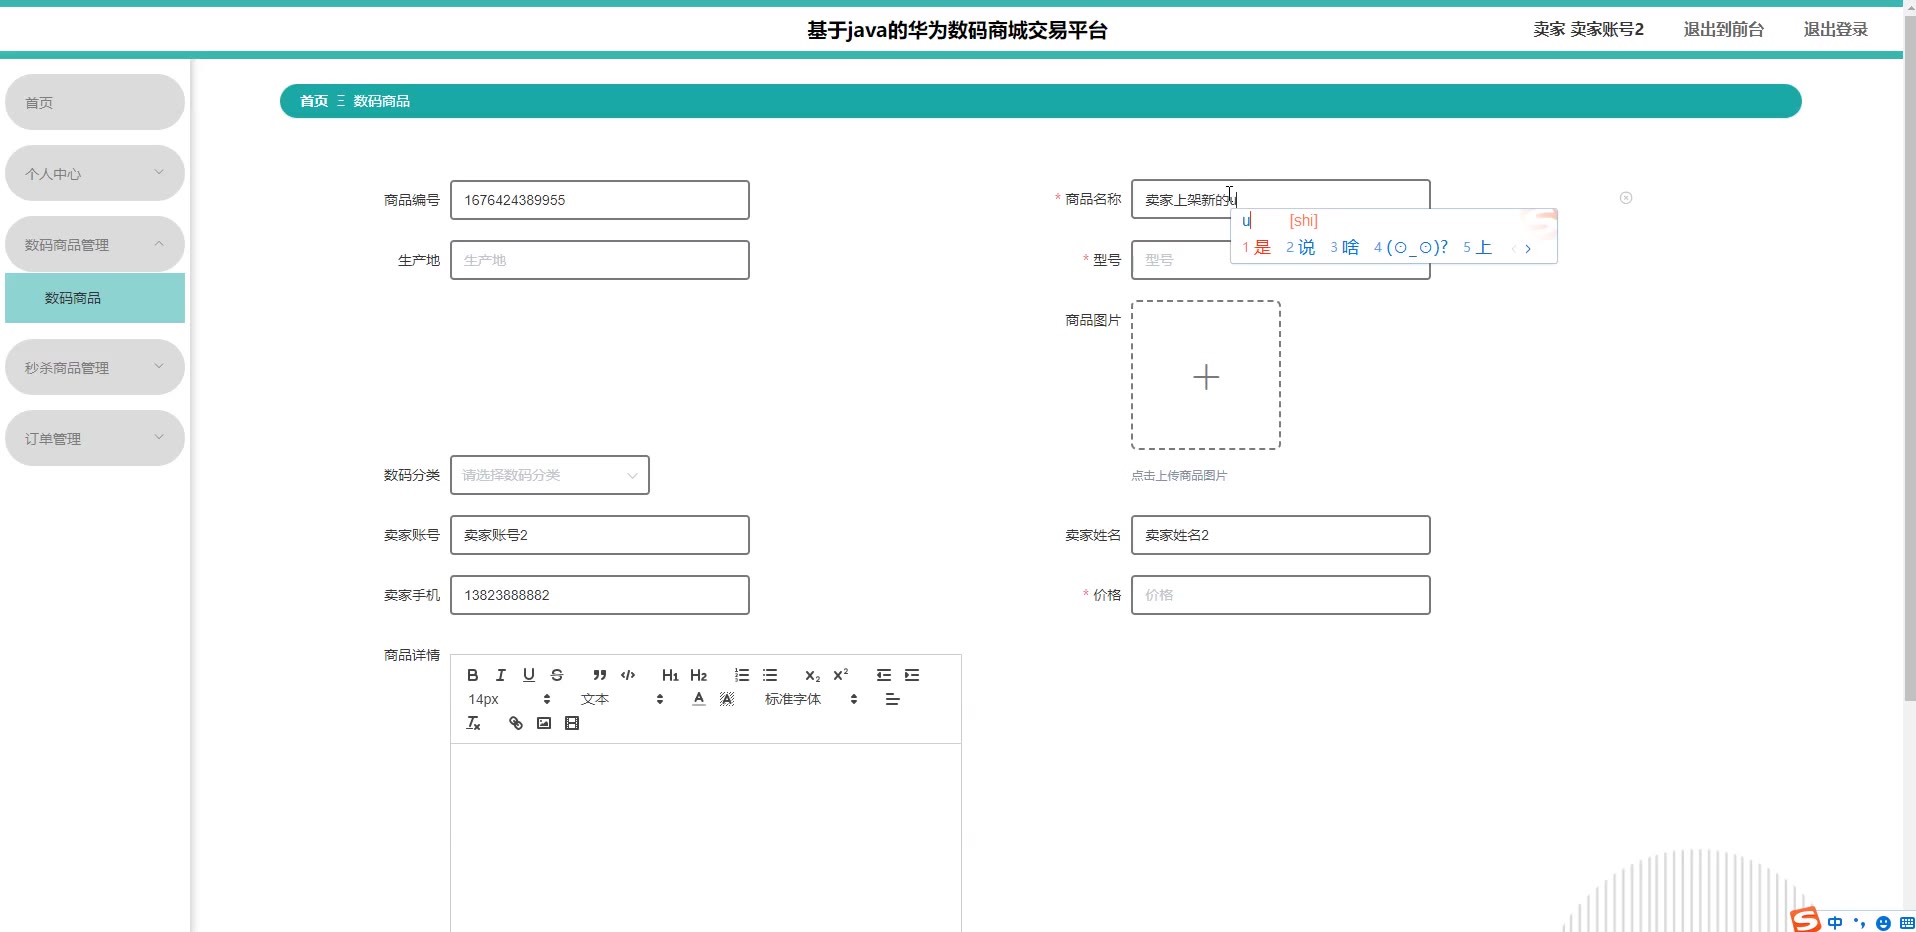Open the text alignment options
The width and height of the screenshot is (1916, 932).
(x=893, y=699)
